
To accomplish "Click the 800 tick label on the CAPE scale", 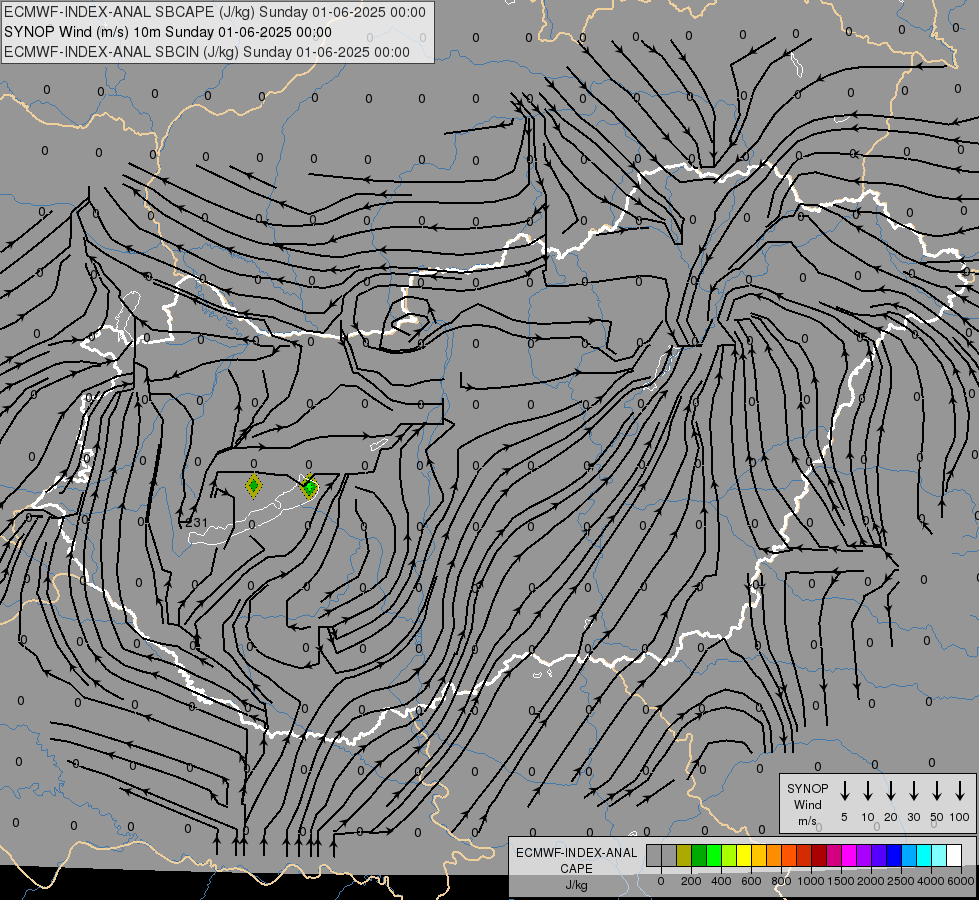I will (781, 881).
